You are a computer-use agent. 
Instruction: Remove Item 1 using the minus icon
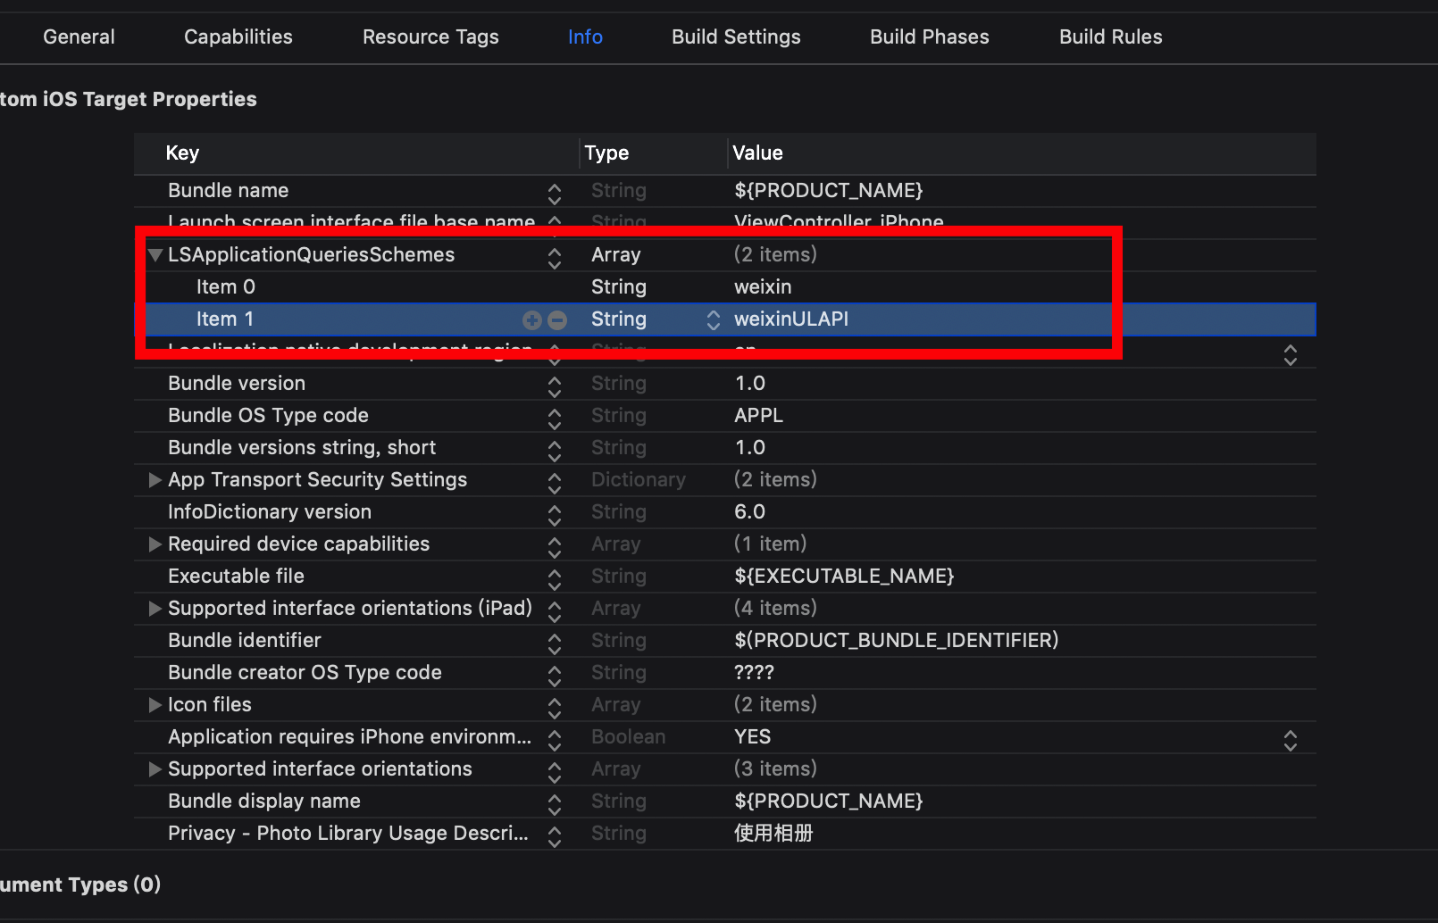tap(557, 319)
